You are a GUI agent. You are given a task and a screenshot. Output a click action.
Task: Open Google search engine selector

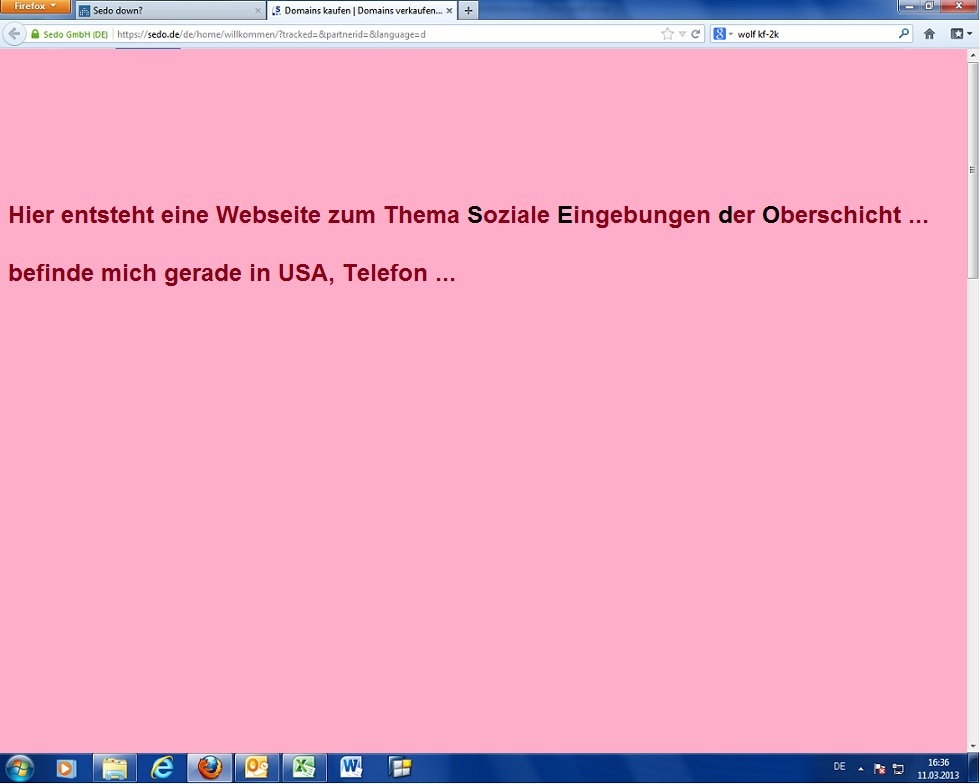click(722, 34)
